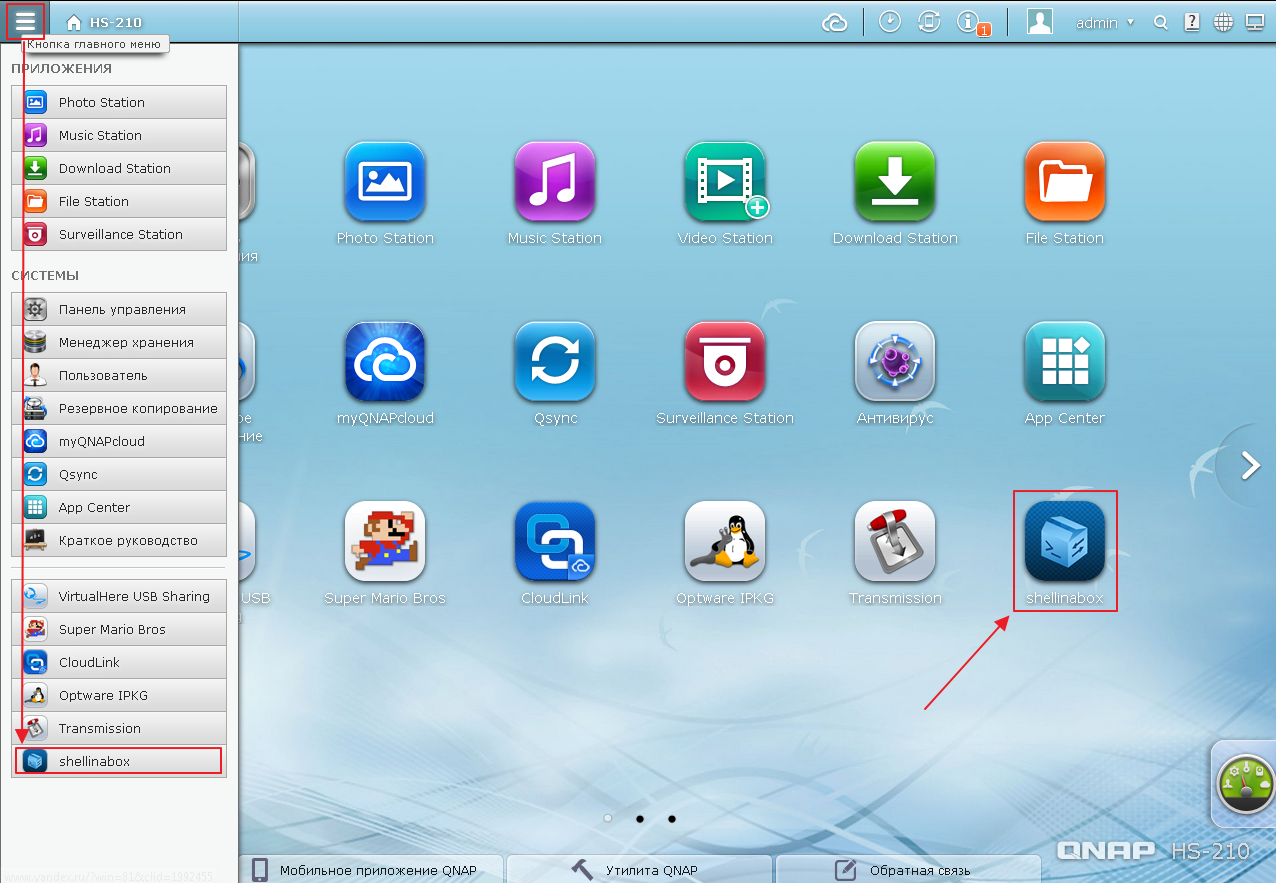The image size is (1276, 883).
Task: Open the language globe icon
Action: [1222, 22]
